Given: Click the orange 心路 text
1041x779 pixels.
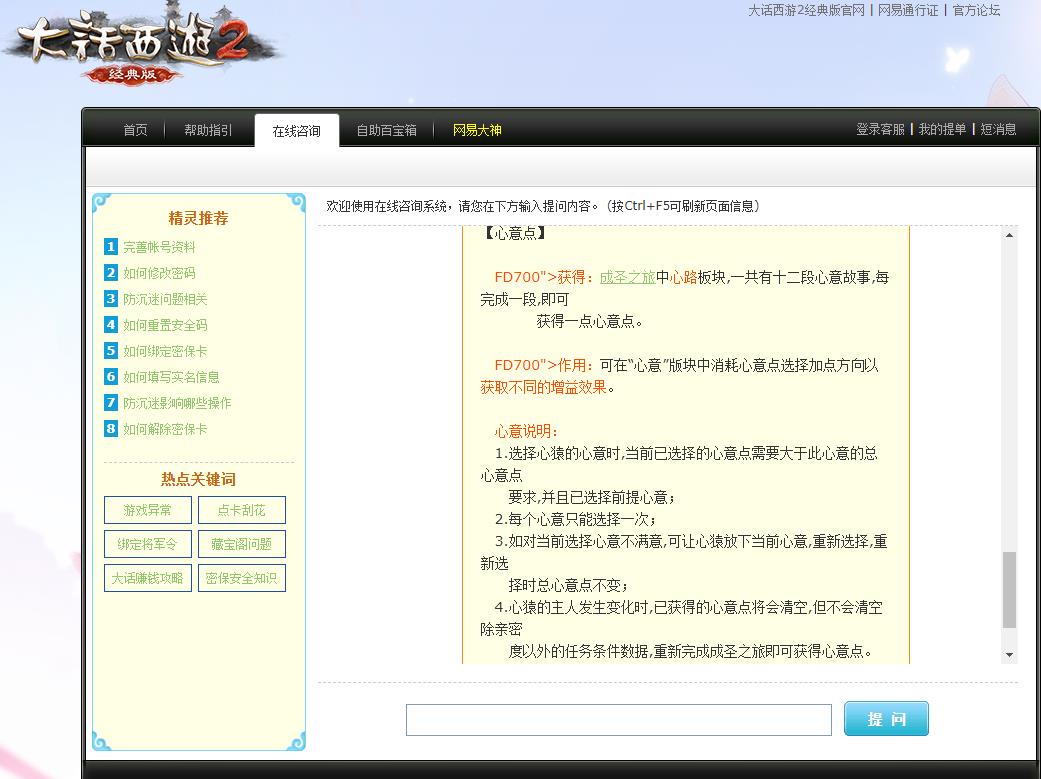Looking at the screenshot, I should pyautogui.click(x=683, y=277).
